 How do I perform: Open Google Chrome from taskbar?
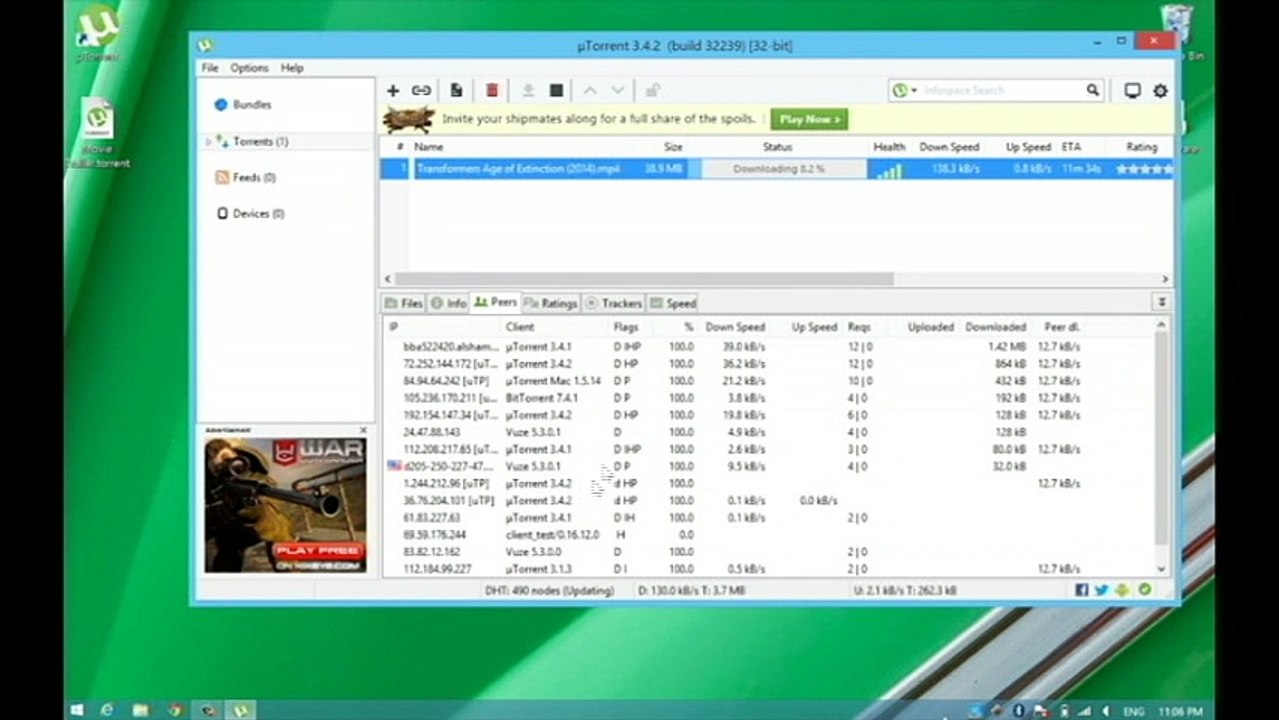coord(175,710)
